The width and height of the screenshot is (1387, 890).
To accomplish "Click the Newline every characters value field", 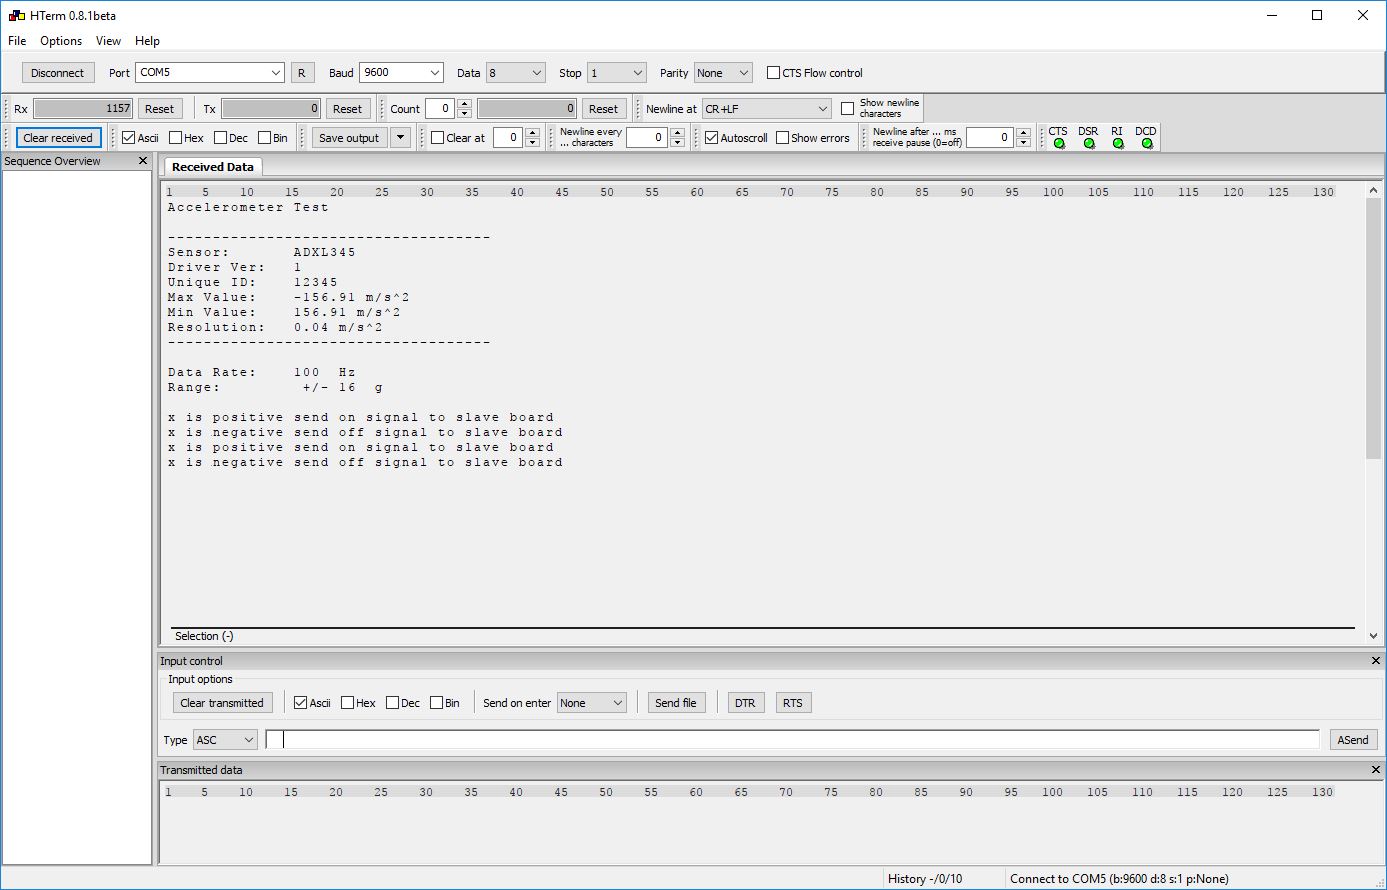I will tap(647, 138).
